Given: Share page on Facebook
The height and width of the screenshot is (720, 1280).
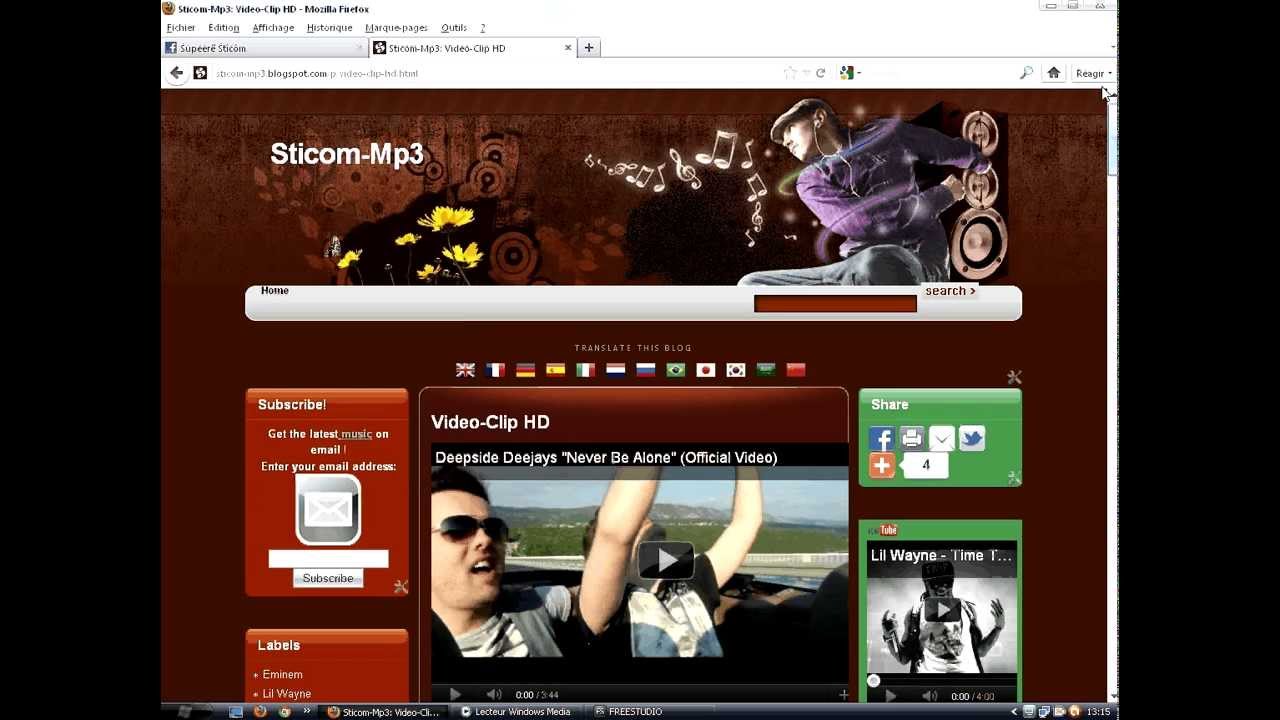Looking at the screenshot, I should [x=881, y=438].
